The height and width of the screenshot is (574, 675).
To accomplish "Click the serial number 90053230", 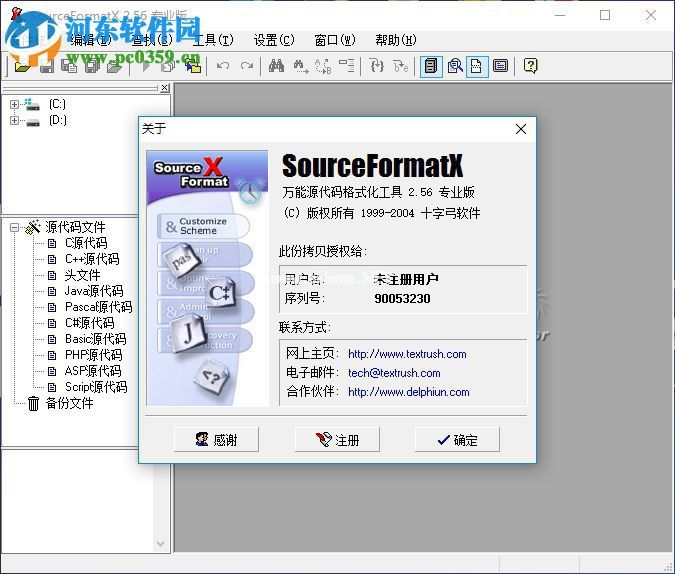I will (x=402, y=298).
